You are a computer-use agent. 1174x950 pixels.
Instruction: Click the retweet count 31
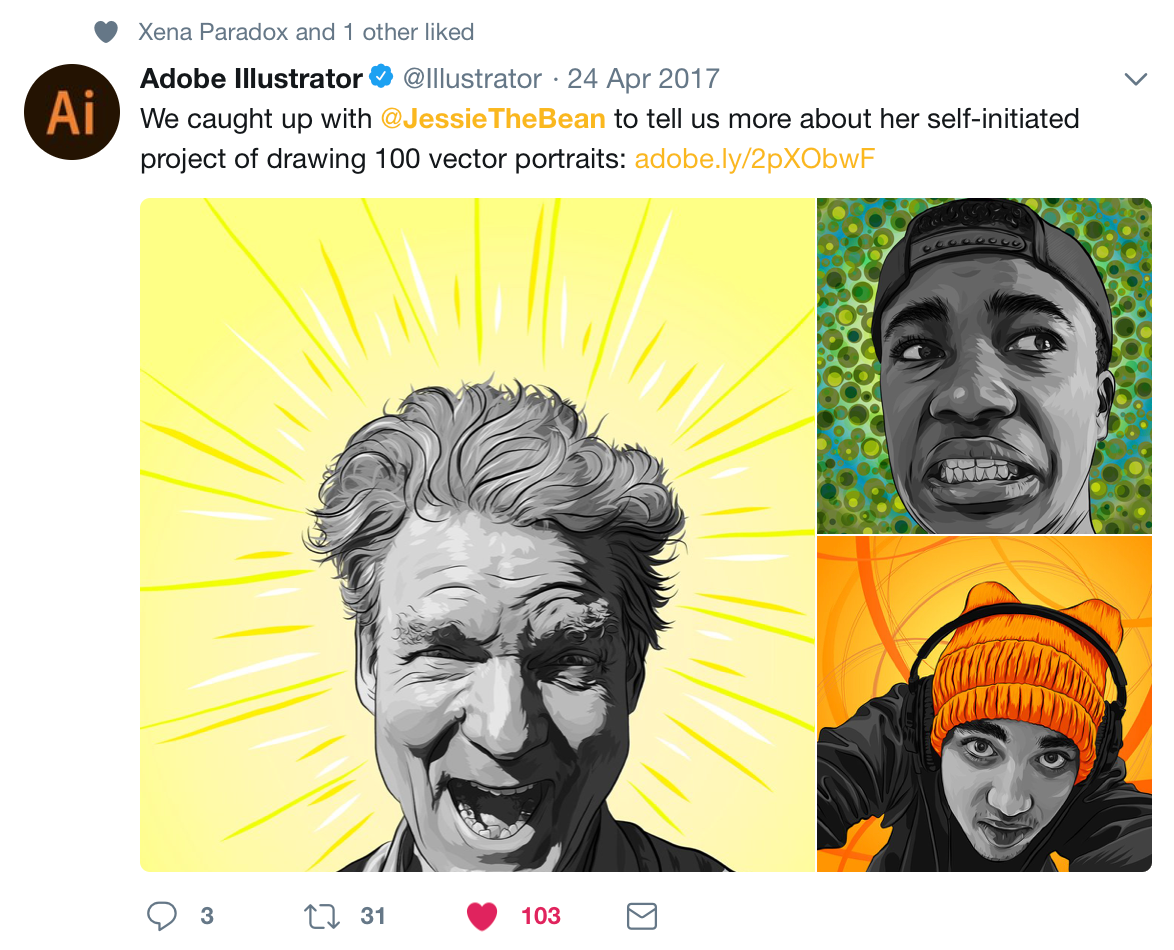[x=373, y=916]
